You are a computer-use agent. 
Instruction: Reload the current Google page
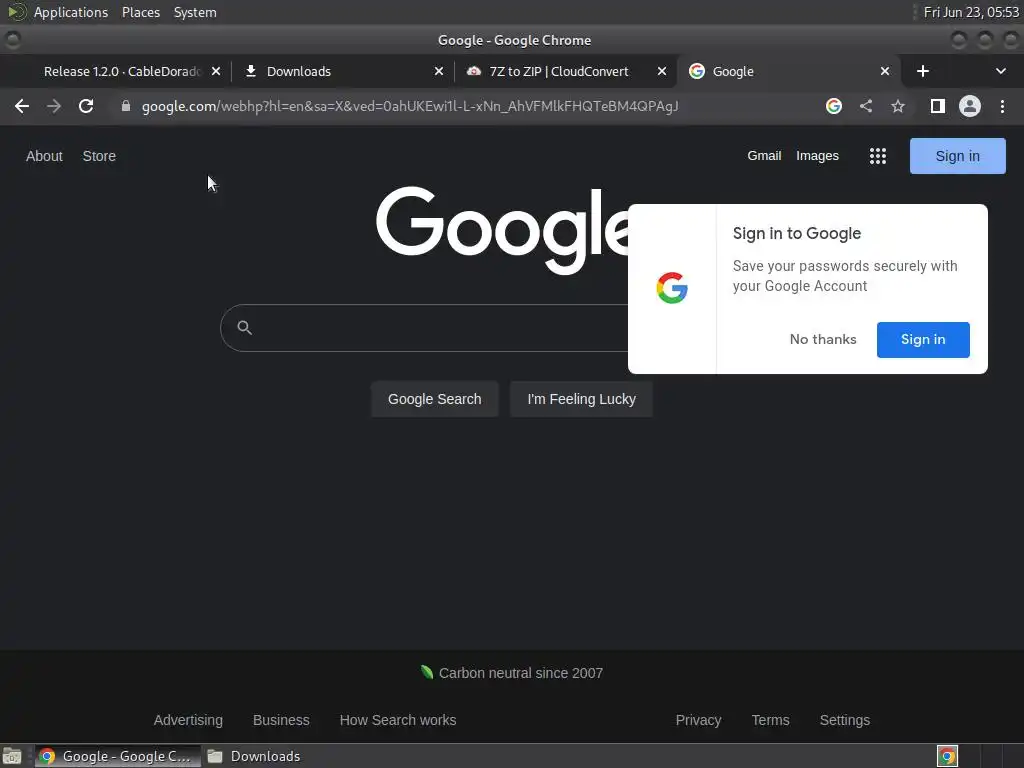[86, 106]
